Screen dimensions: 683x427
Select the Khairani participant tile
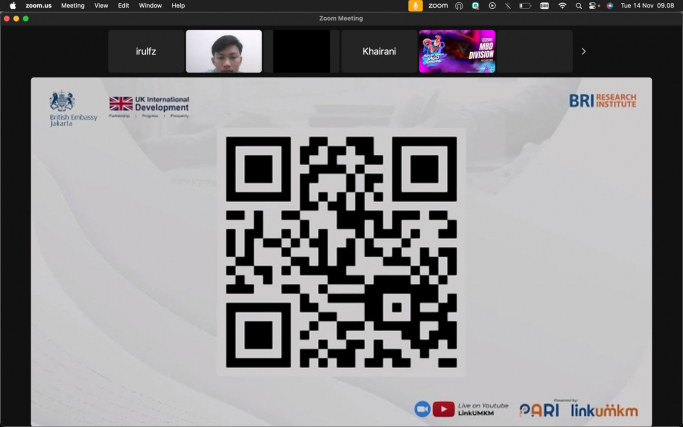point(379,51)
